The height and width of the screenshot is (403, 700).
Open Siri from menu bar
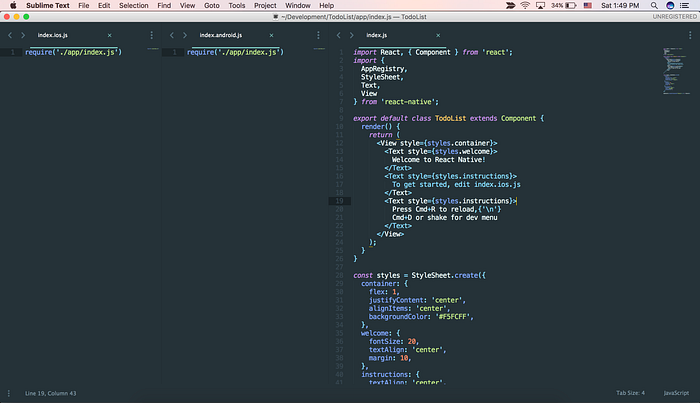(x=670, y=5)
